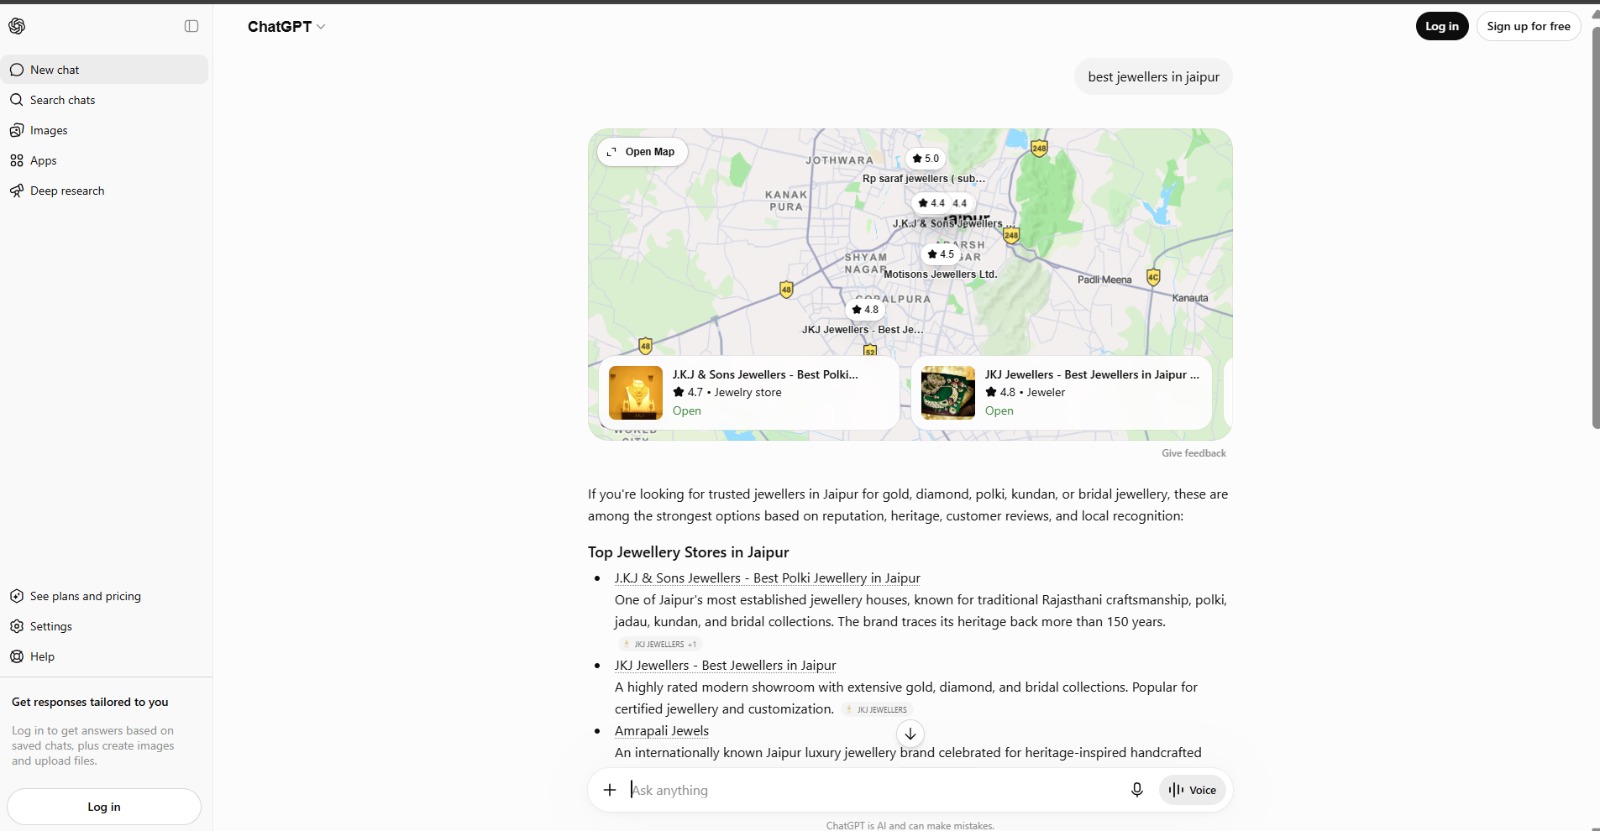Click the Apps grid icon
1600x831 pixels.
[17, 160]
